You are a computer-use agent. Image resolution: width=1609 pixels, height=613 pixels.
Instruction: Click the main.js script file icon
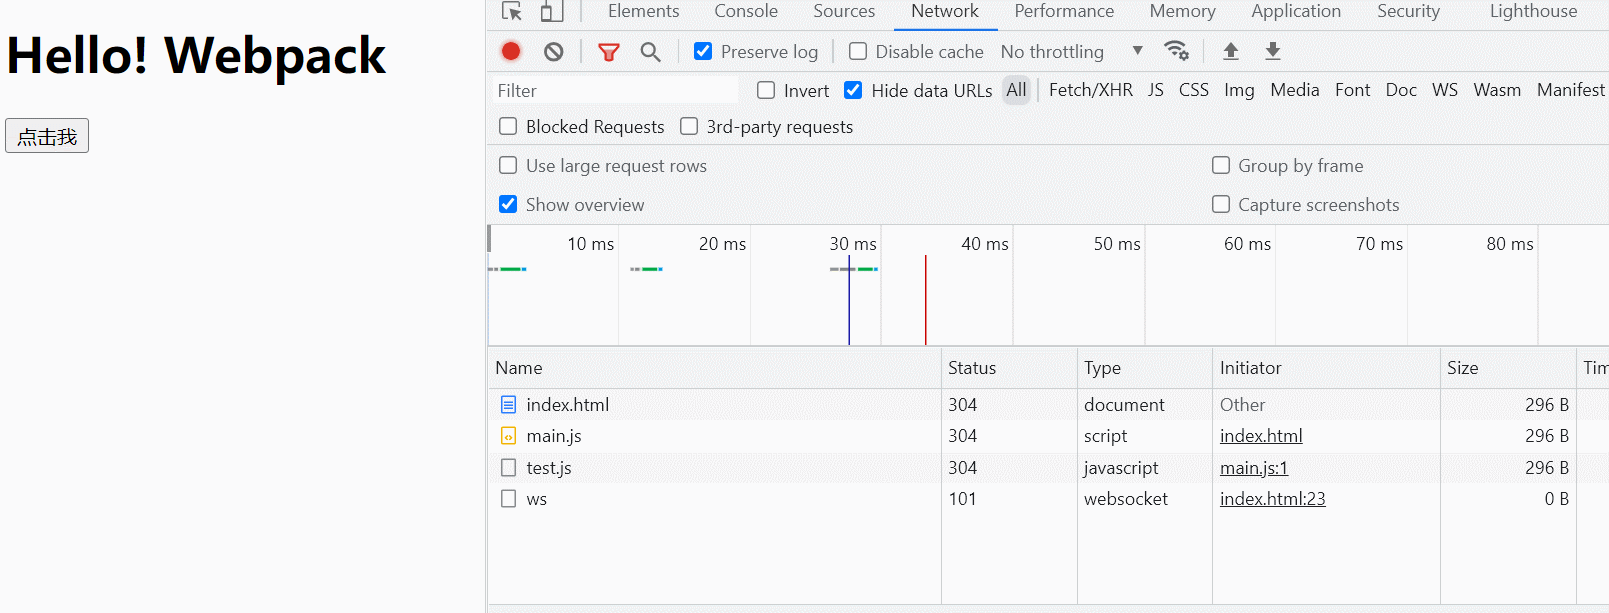tap(508, 436)
